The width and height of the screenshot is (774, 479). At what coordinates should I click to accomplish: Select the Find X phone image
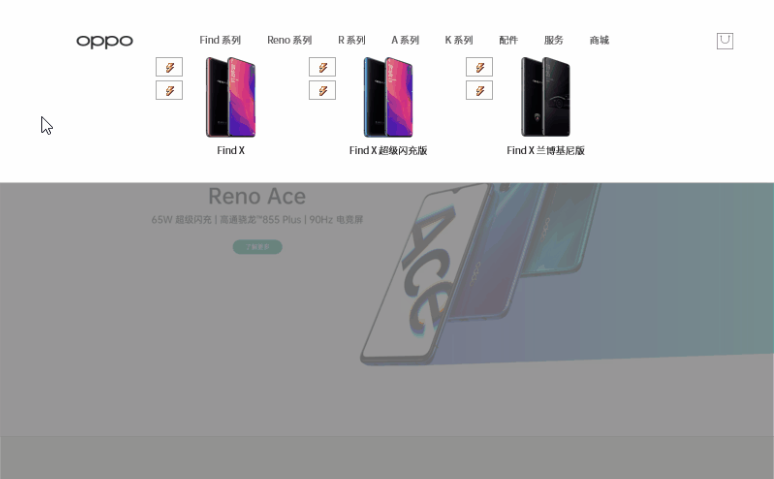pos(231,97)
